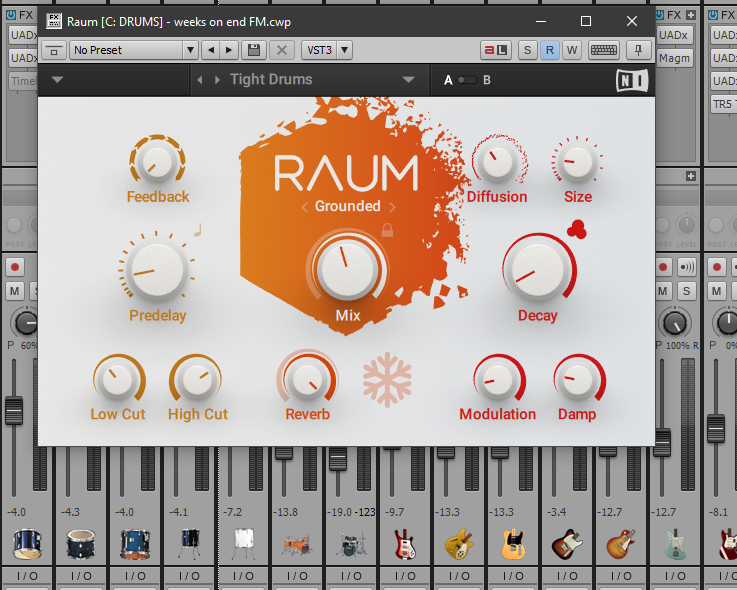Image resolution: width=737 pixels, height=590 pixels.
Task: Click the sunburst Stratocaster track icon
Action: coord(567,543)
